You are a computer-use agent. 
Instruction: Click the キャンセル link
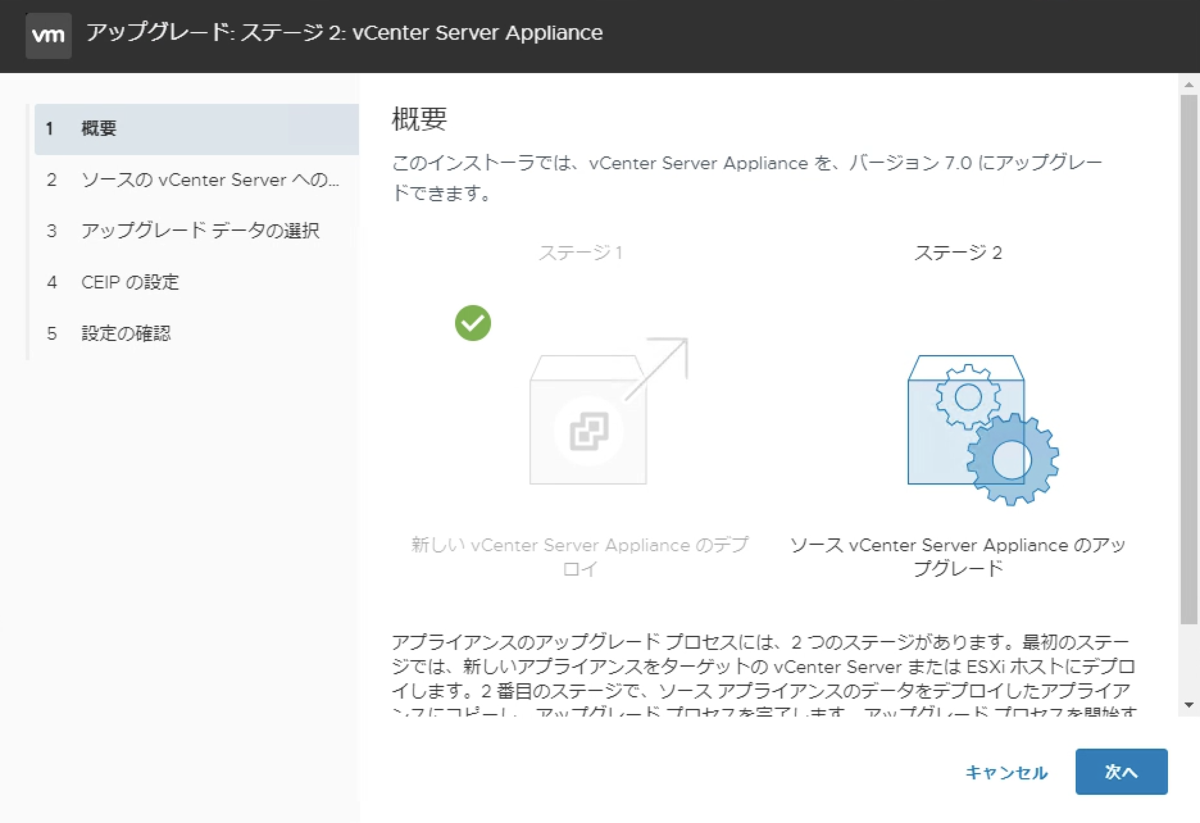pos(1006,772)
